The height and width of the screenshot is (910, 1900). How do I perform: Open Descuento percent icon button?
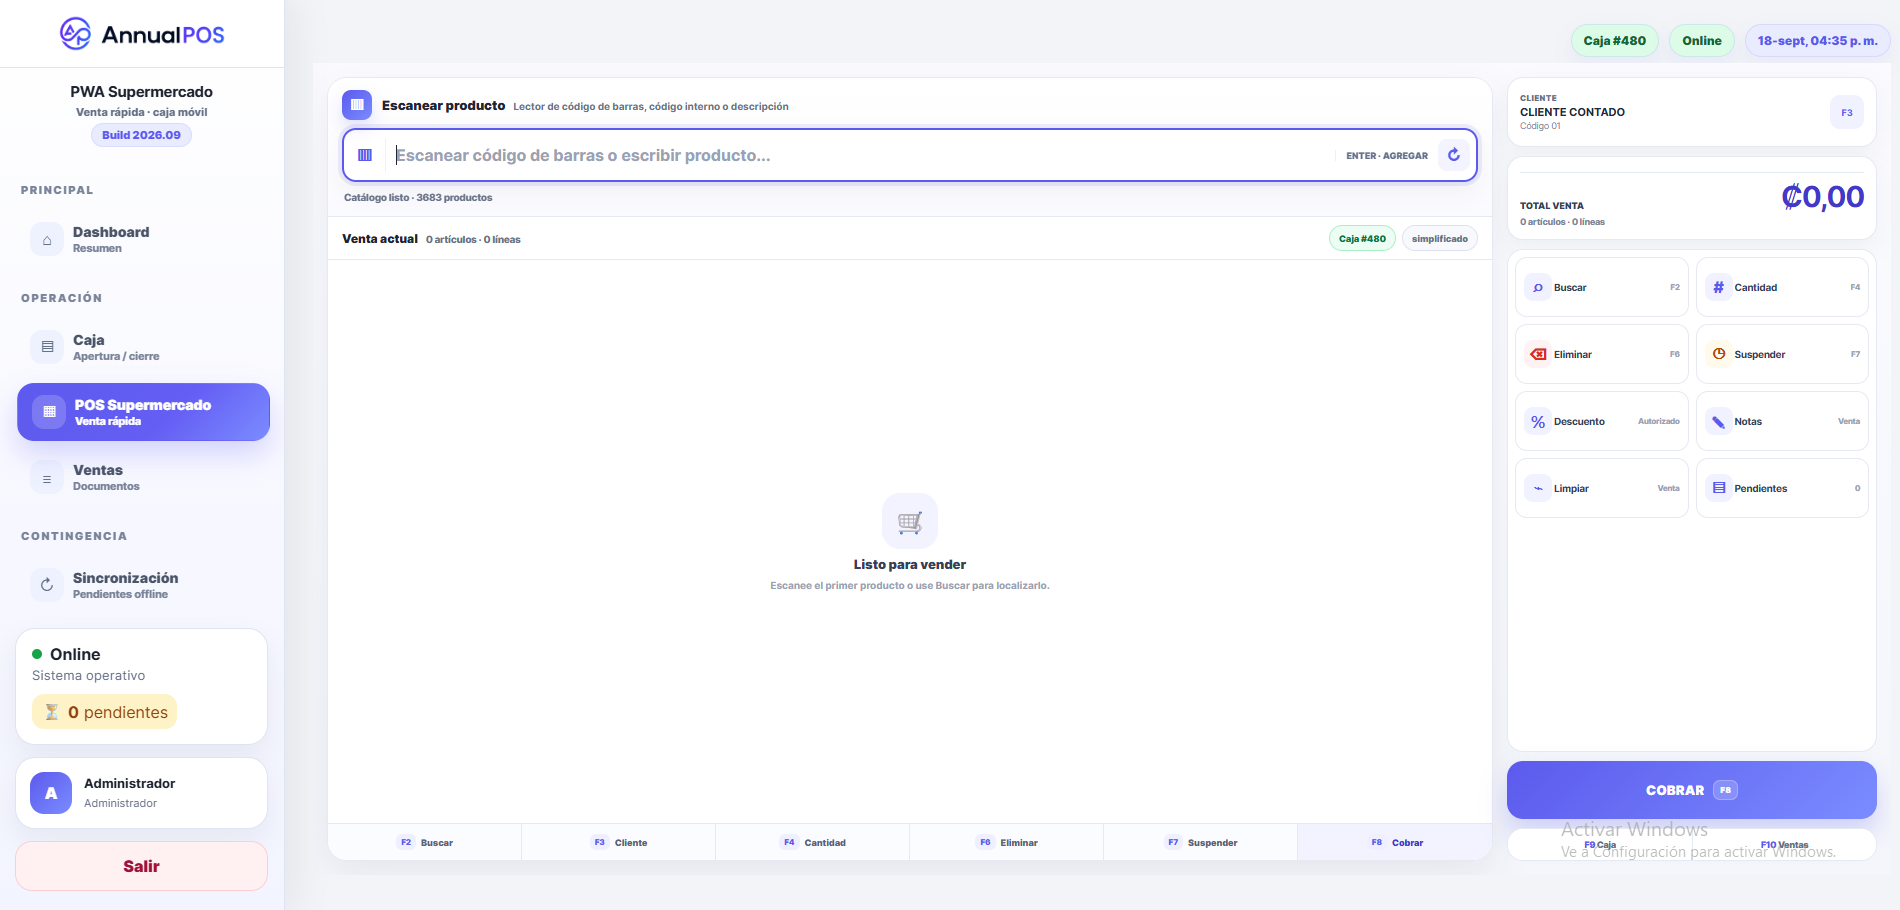[1601, 421]
